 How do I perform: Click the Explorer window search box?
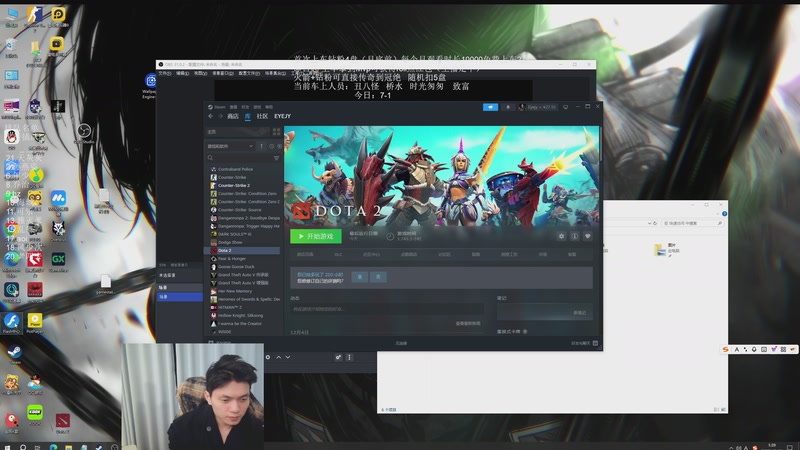pyautogui.click(x=692, y=223)
